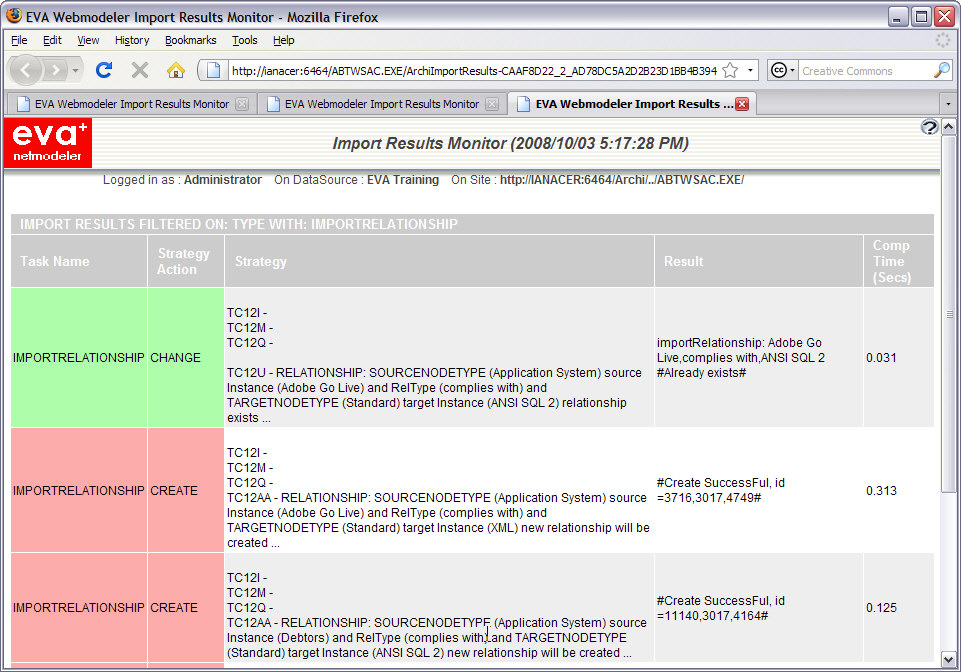Screen dimensions: 961x672
Task: Open the Tools menu
Action: [244, 40]
